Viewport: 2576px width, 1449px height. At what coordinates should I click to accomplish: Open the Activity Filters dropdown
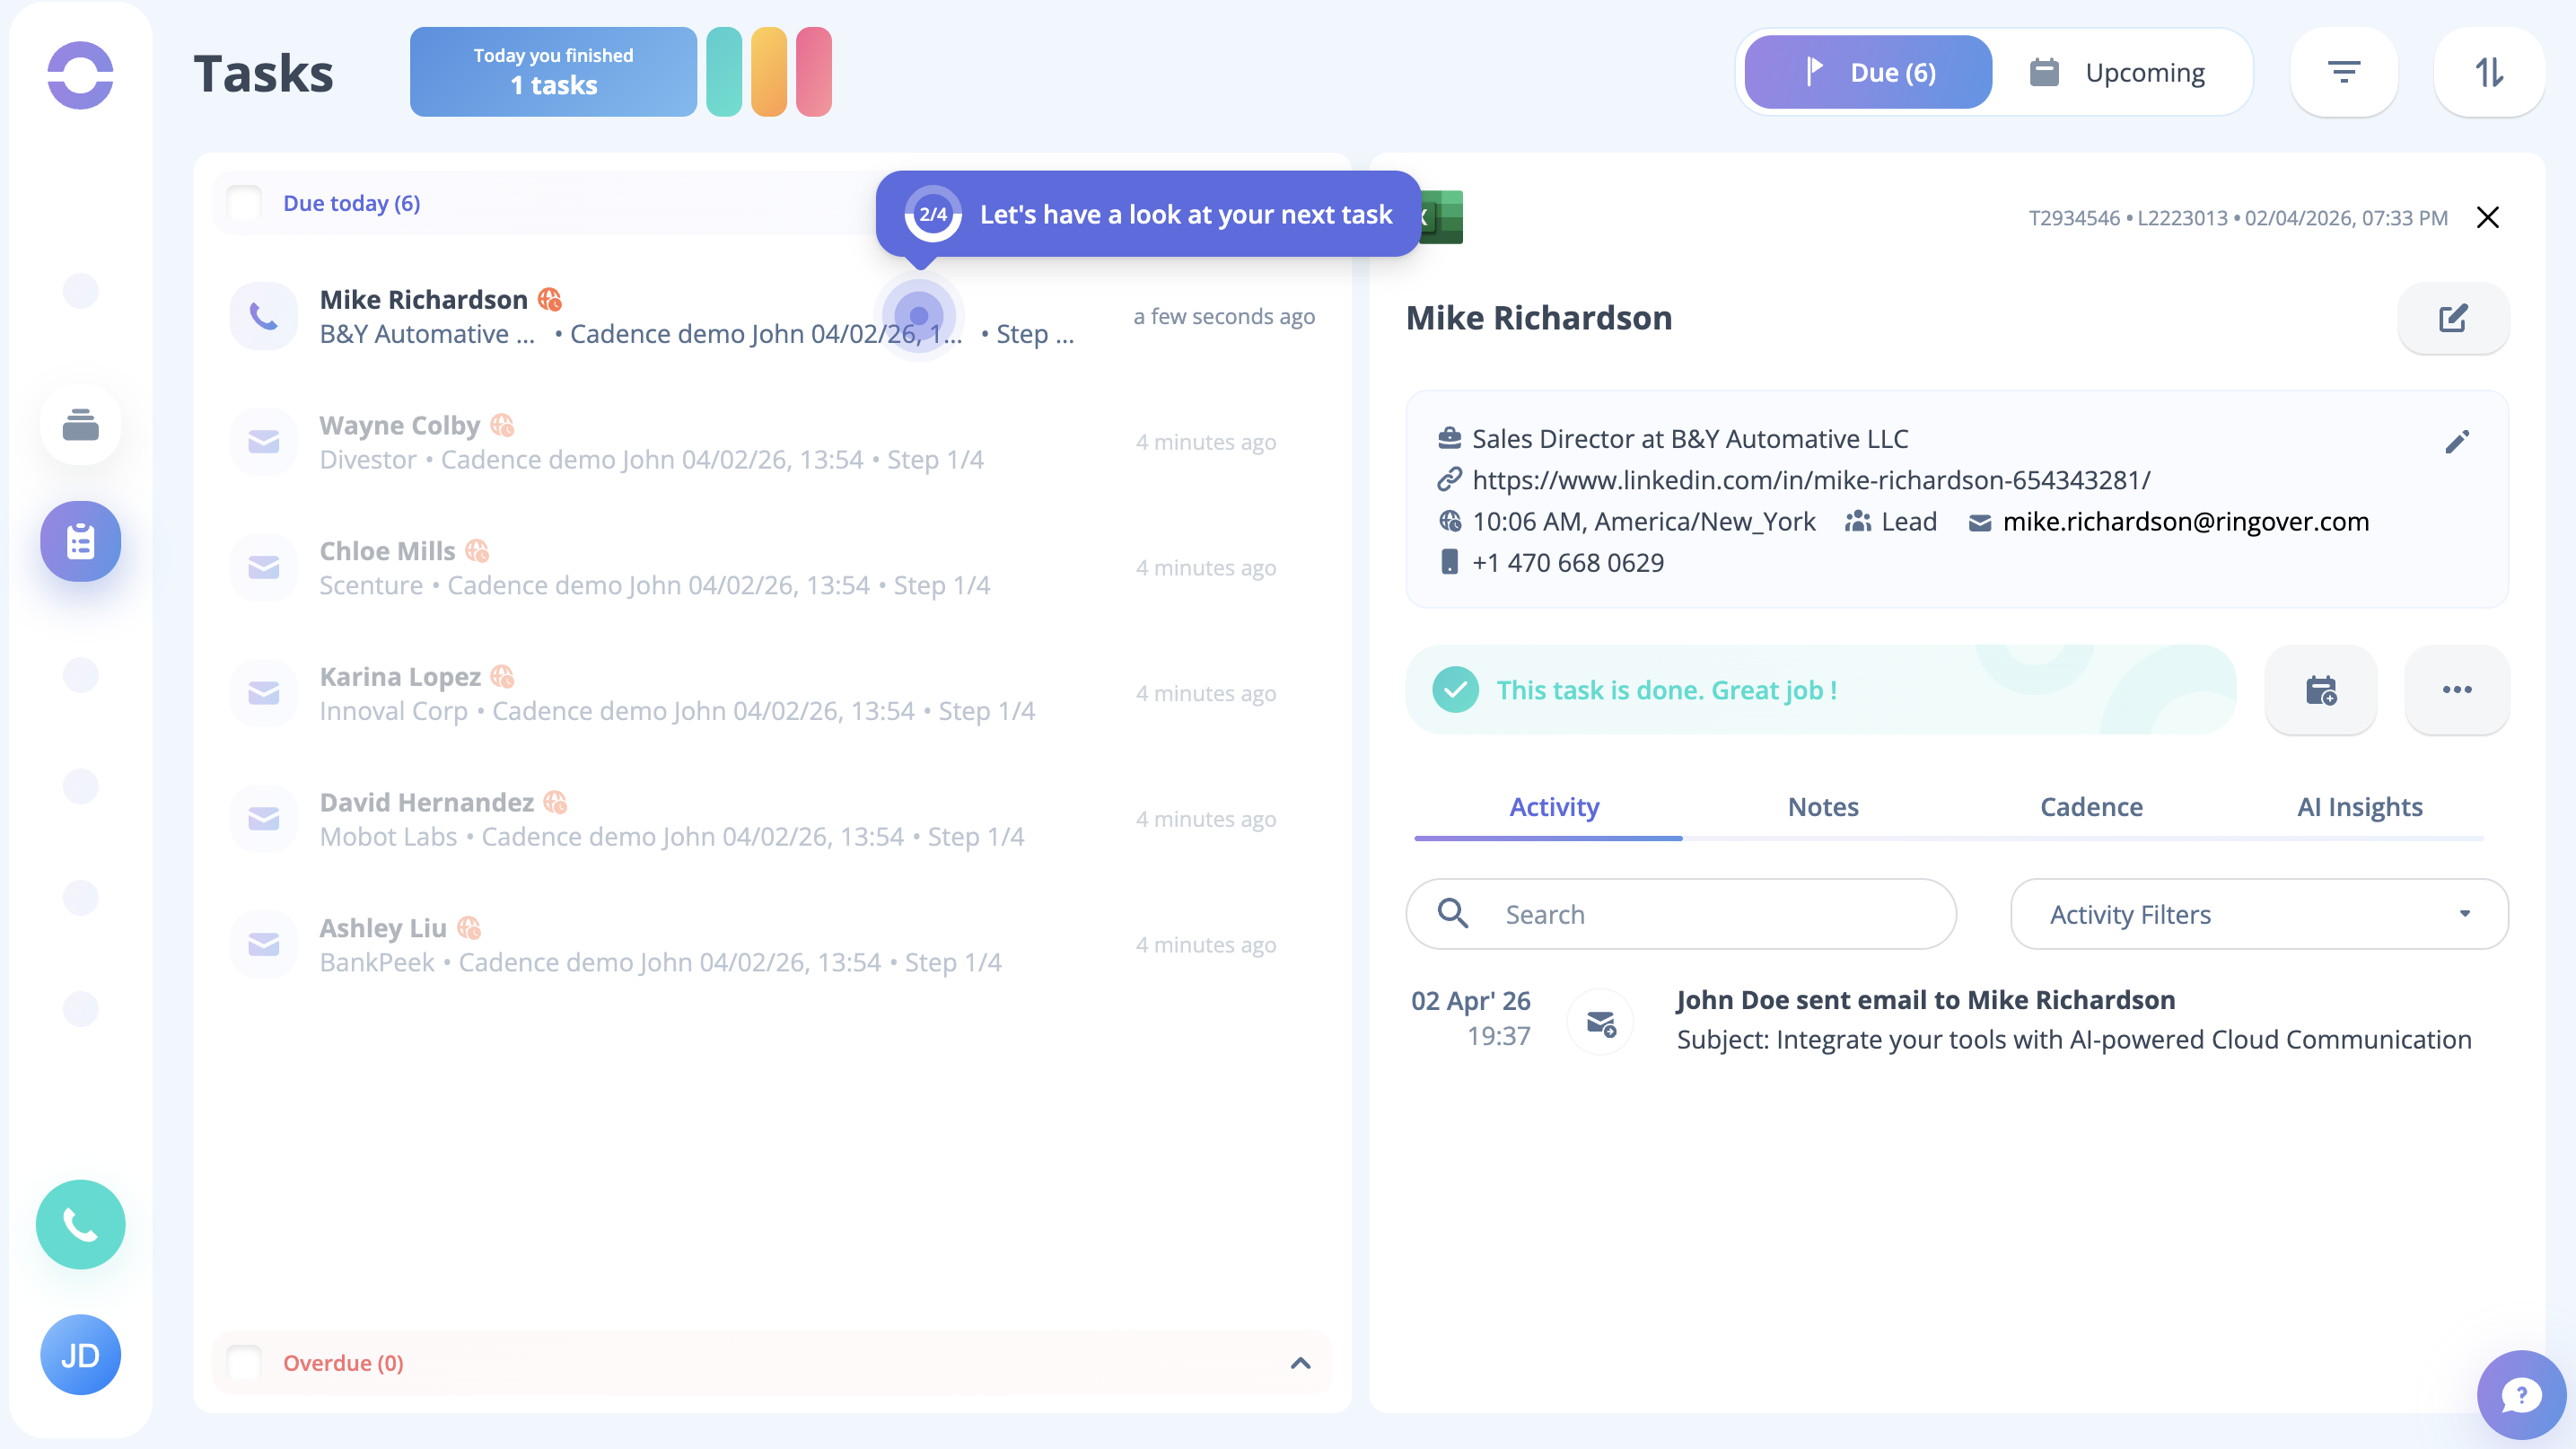click(2258, 914)
